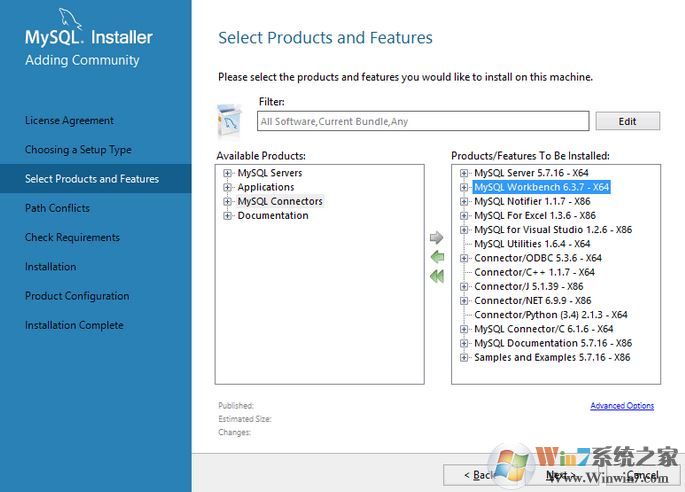Select MySQL Servers in Available Products
685x492 pixels.
(270, 173)
